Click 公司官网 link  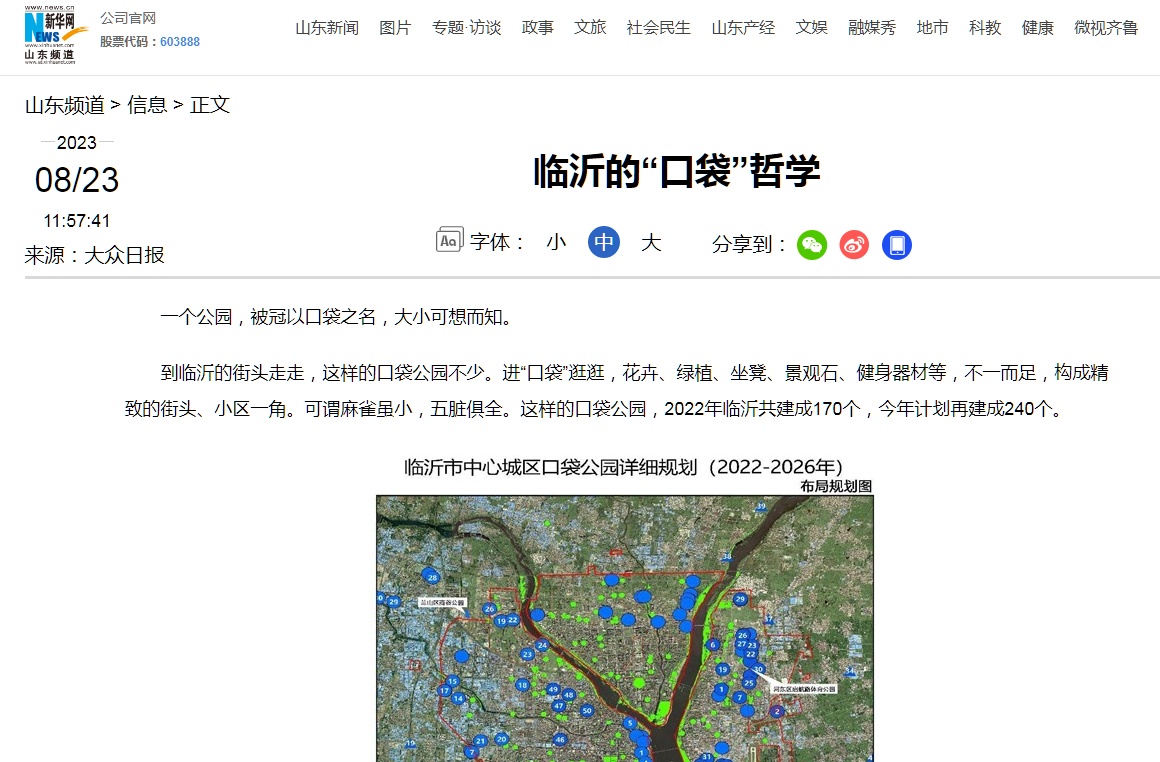pyautogui.click(x=128, y=18)
